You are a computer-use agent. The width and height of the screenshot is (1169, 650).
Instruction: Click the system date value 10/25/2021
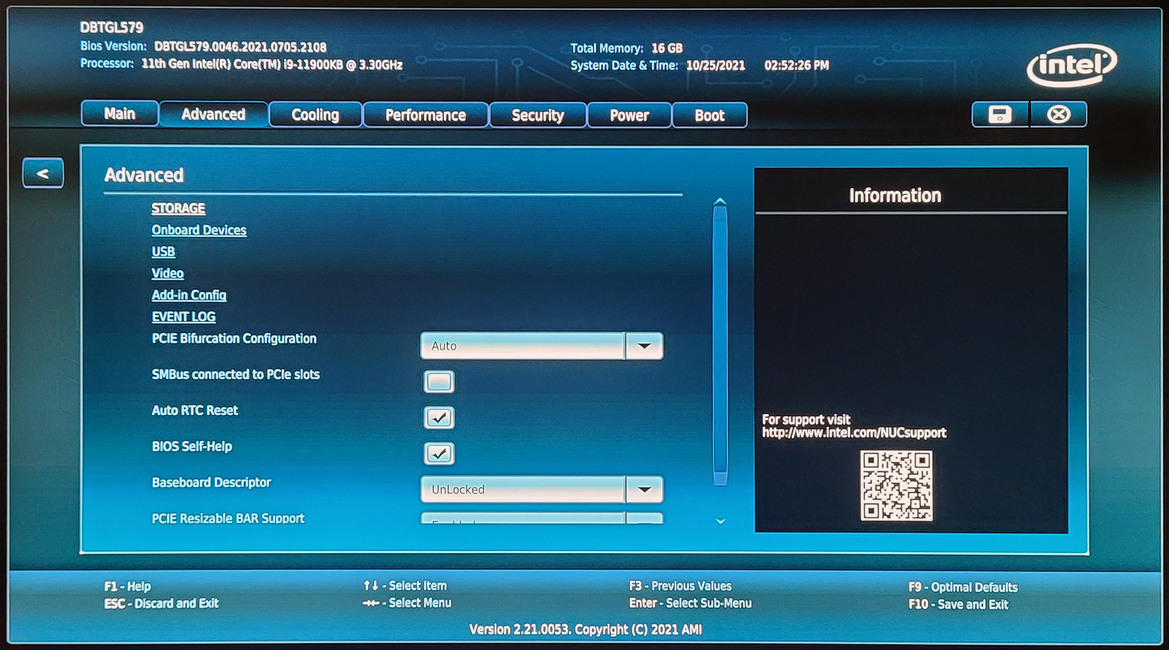(716, 66)
